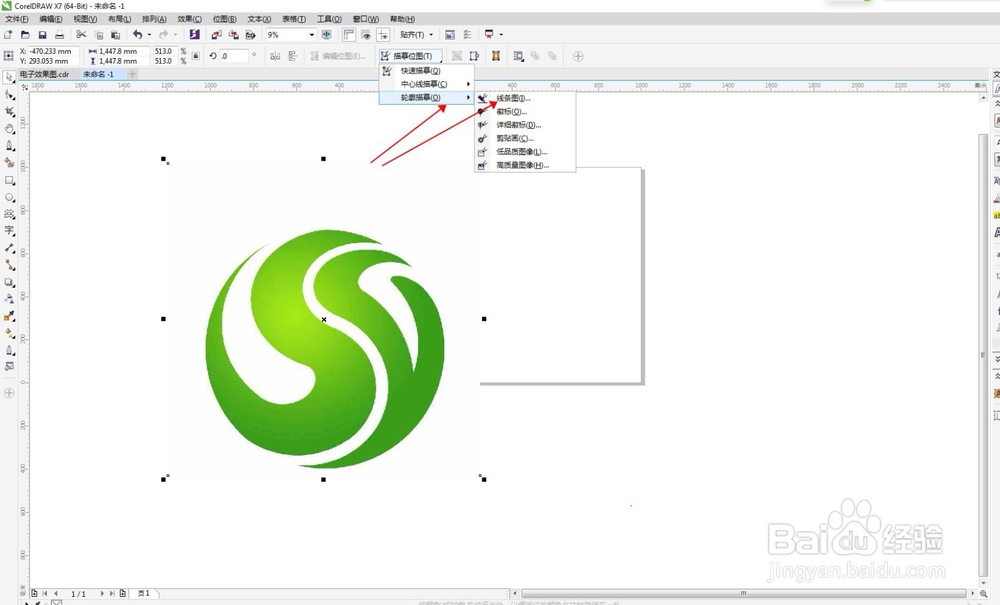1000x605 pixels.
Task: Click the 编辑位图(E)... button
Action: coord(339,56)
